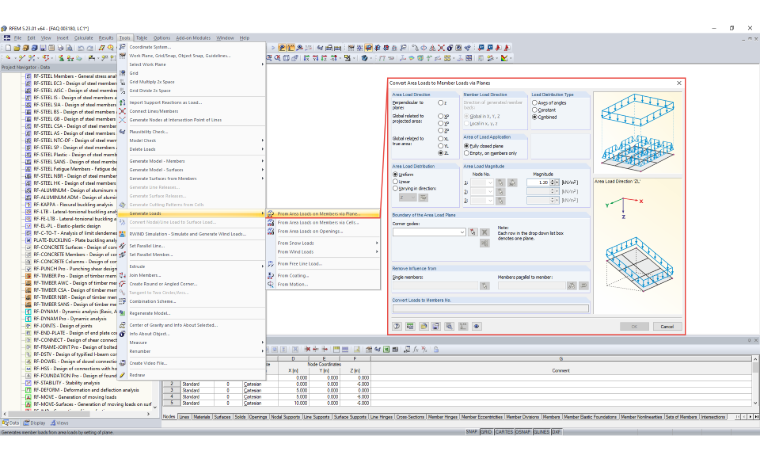This screenshot has height=459, width=760.
Task: Click the Redraw pencil icon
Action: [123, 375]
